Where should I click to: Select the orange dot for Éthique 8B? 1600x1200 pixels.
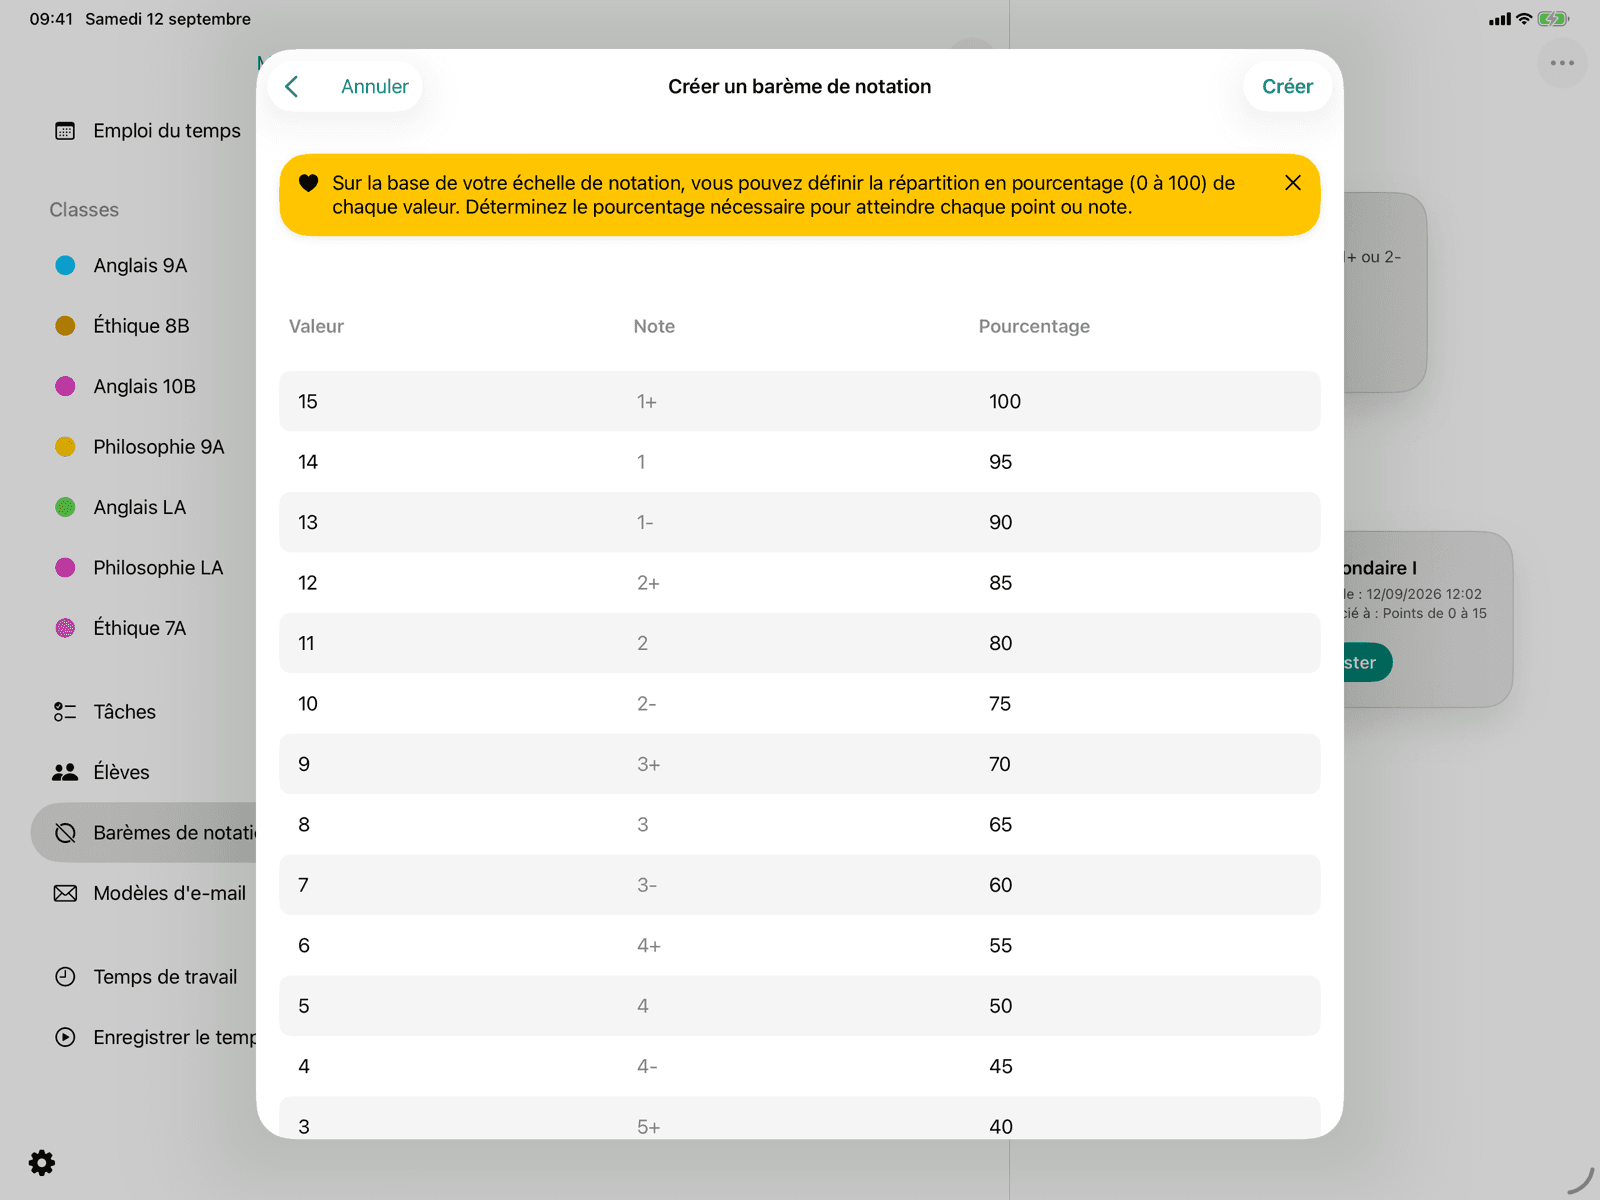click(x=65, y=326)
